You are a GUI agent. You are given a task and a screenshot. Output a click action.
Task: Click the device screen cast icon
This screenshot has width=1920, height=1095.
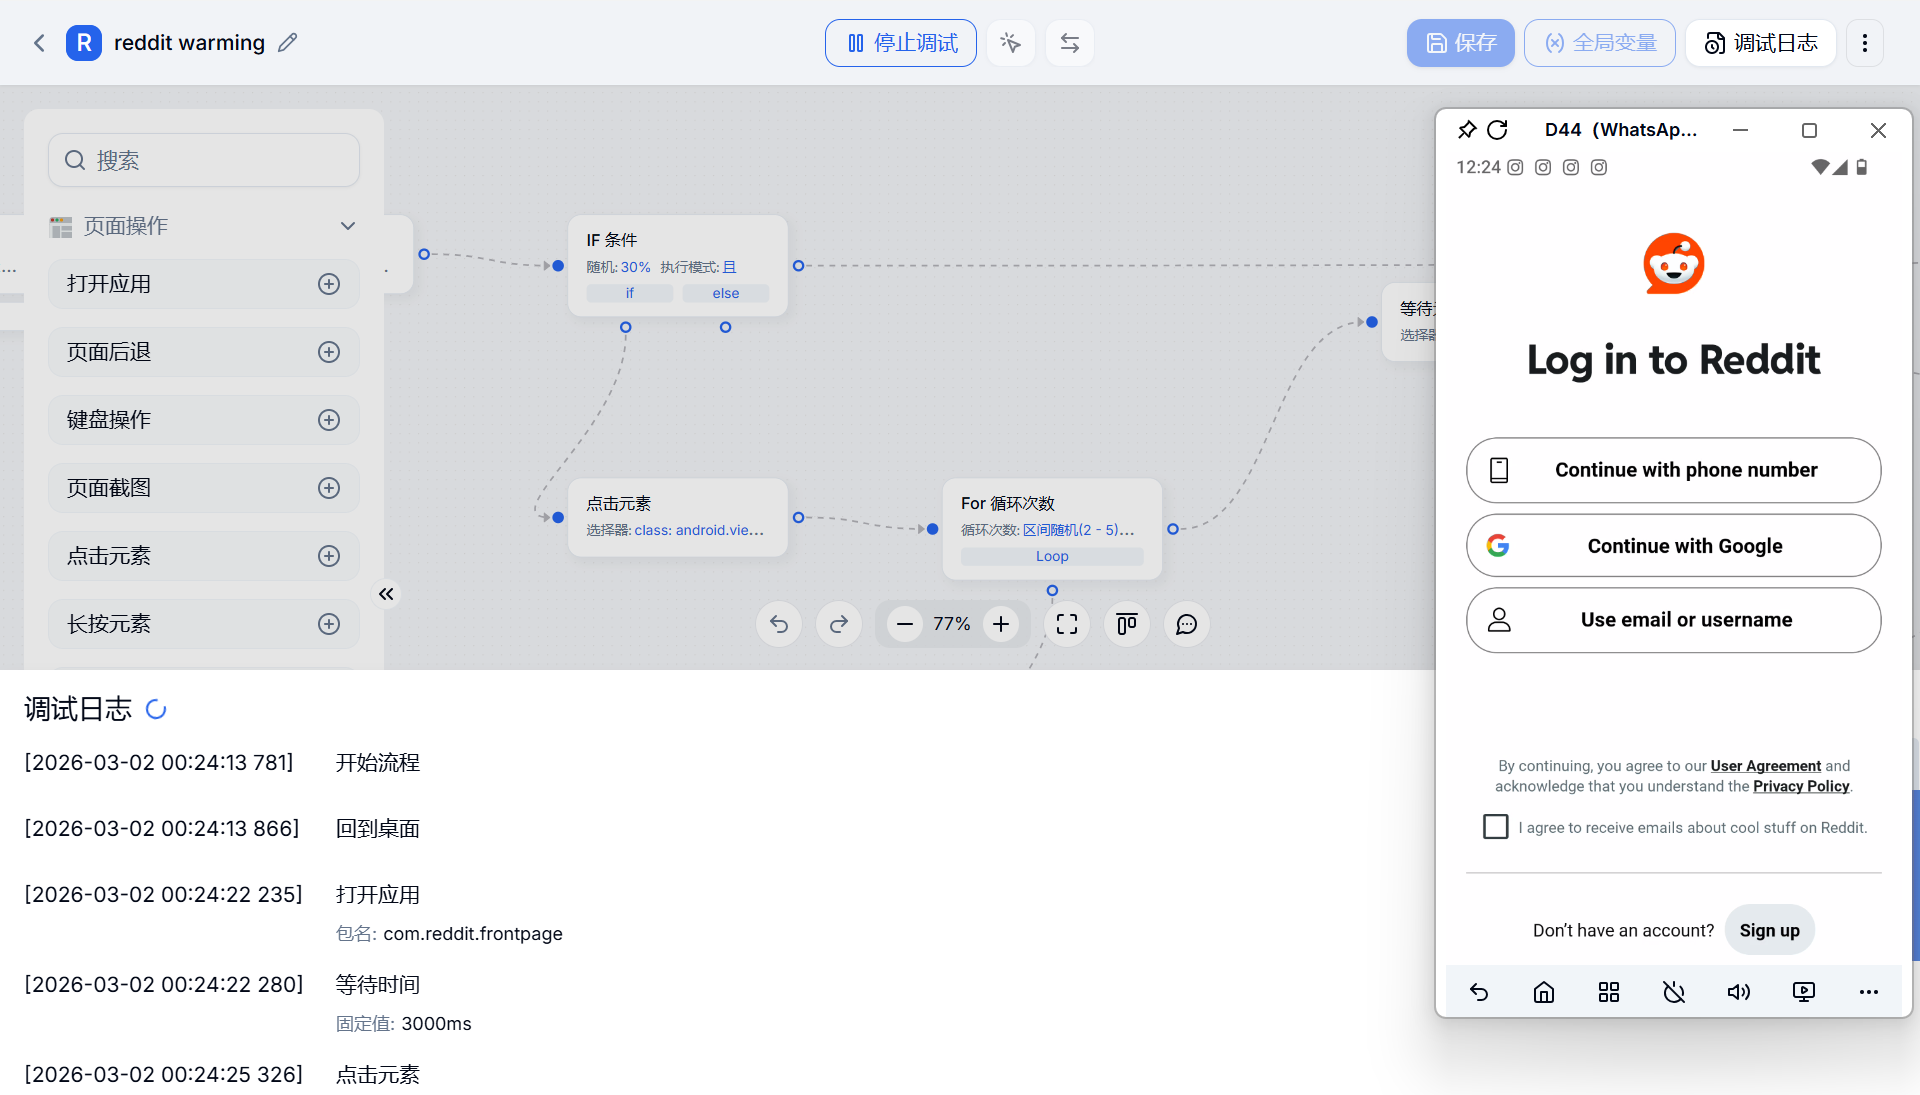pos(1804,992)
